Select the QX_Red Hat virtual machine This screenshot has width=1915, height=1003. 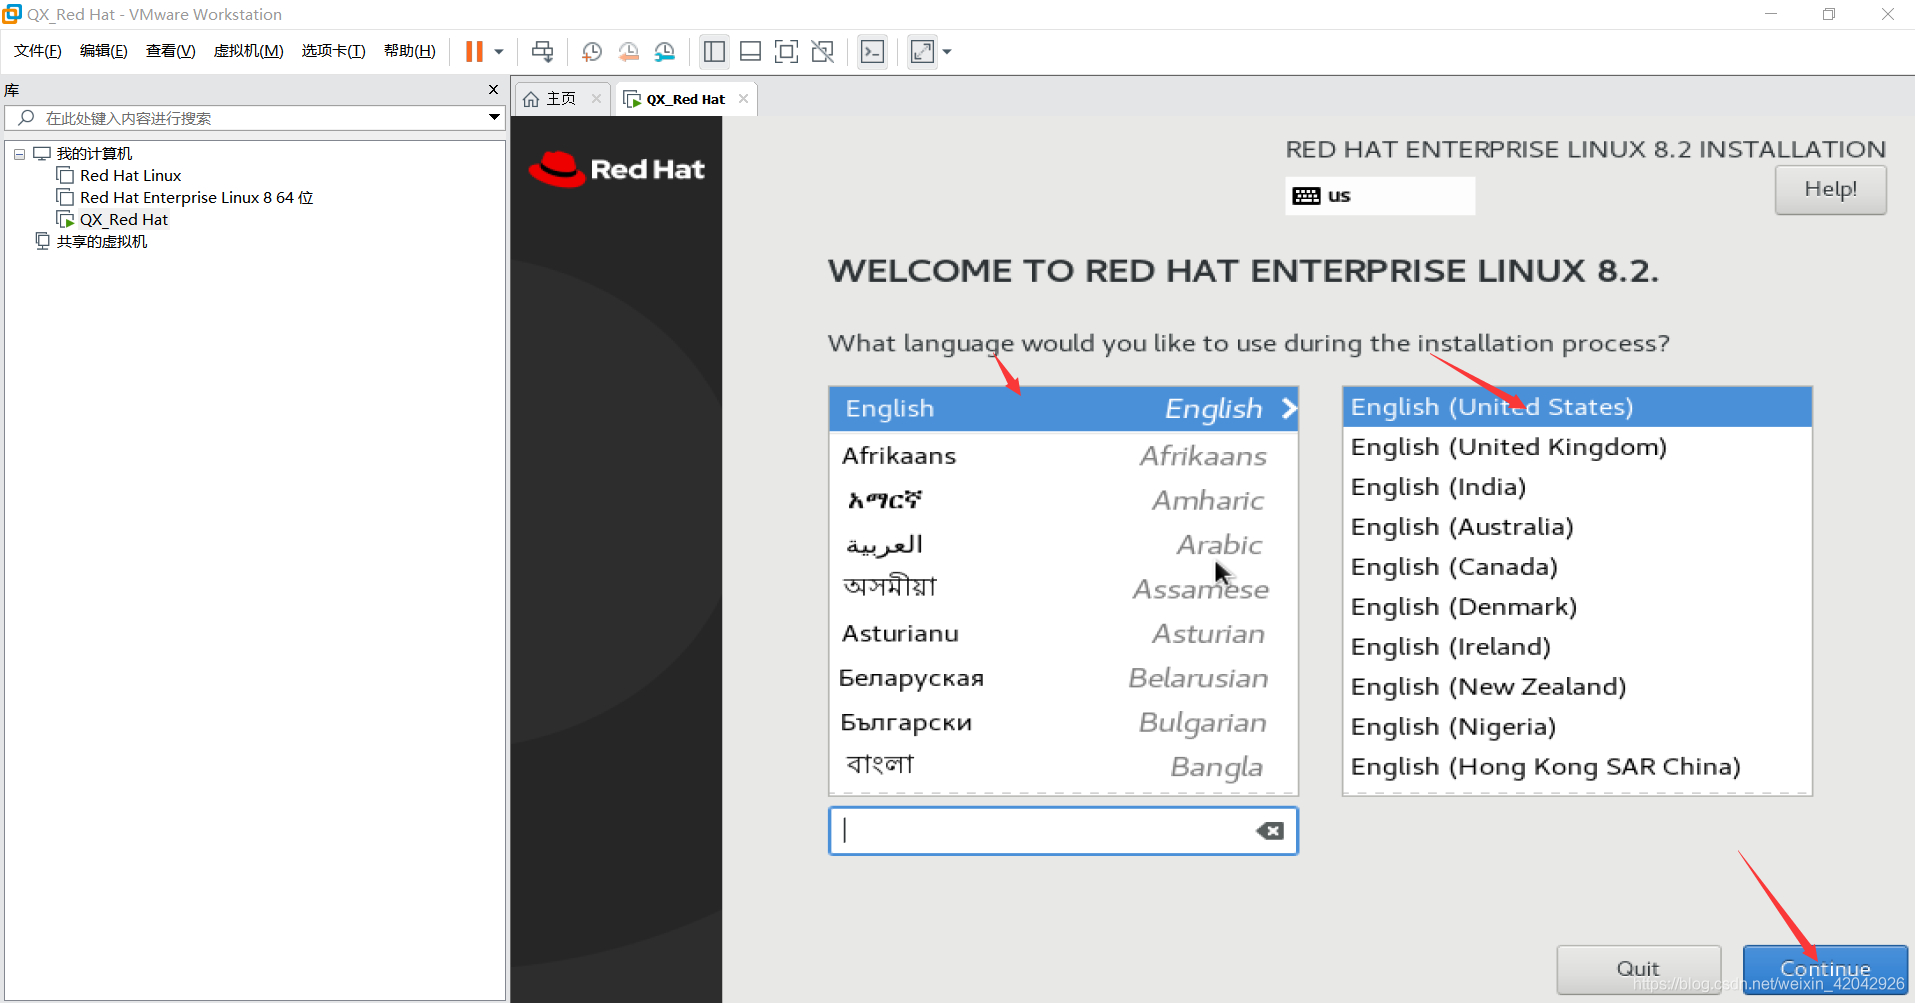tap(124, 220)
